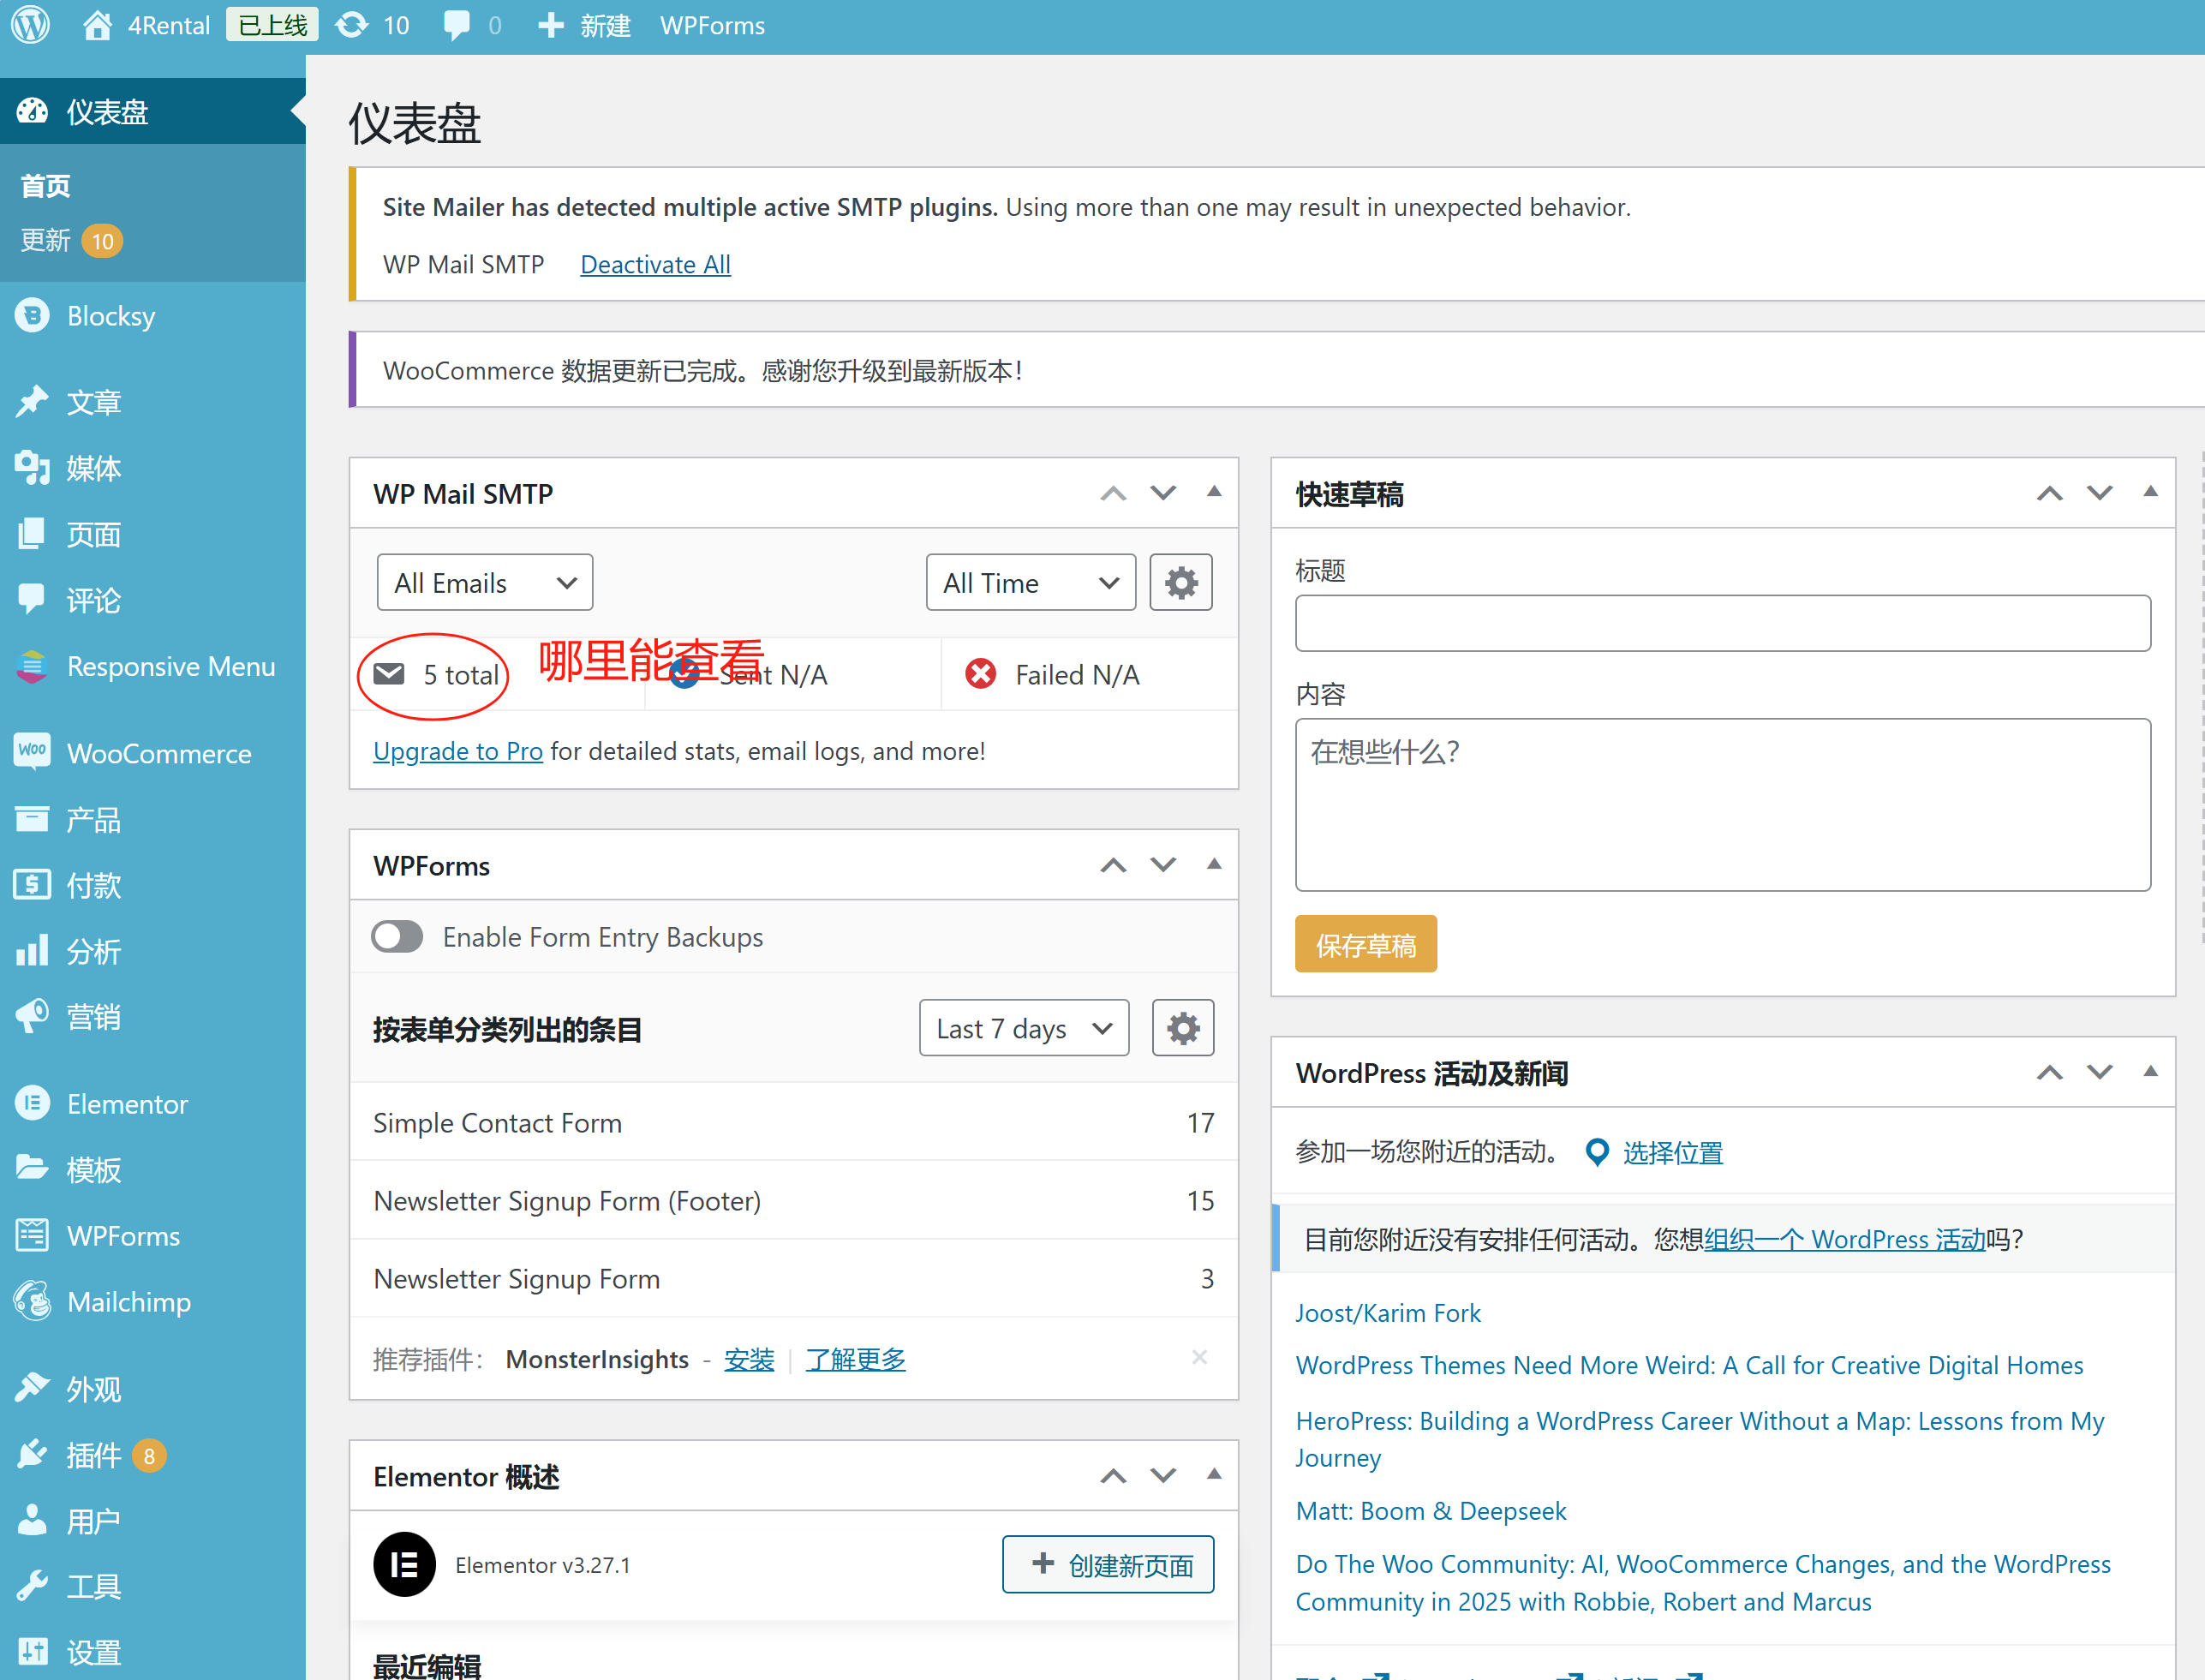Open the 用户 users menu
This screenshot has width=2205, height=1680.
[x=153, y=1521]
